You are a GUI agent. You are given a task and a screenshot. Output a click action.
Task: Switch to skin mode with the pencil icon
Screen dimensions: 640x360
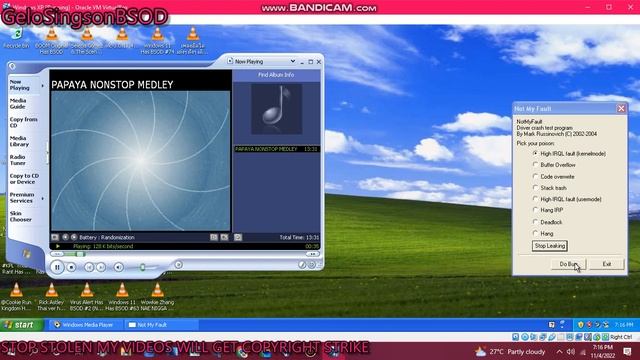302,265
